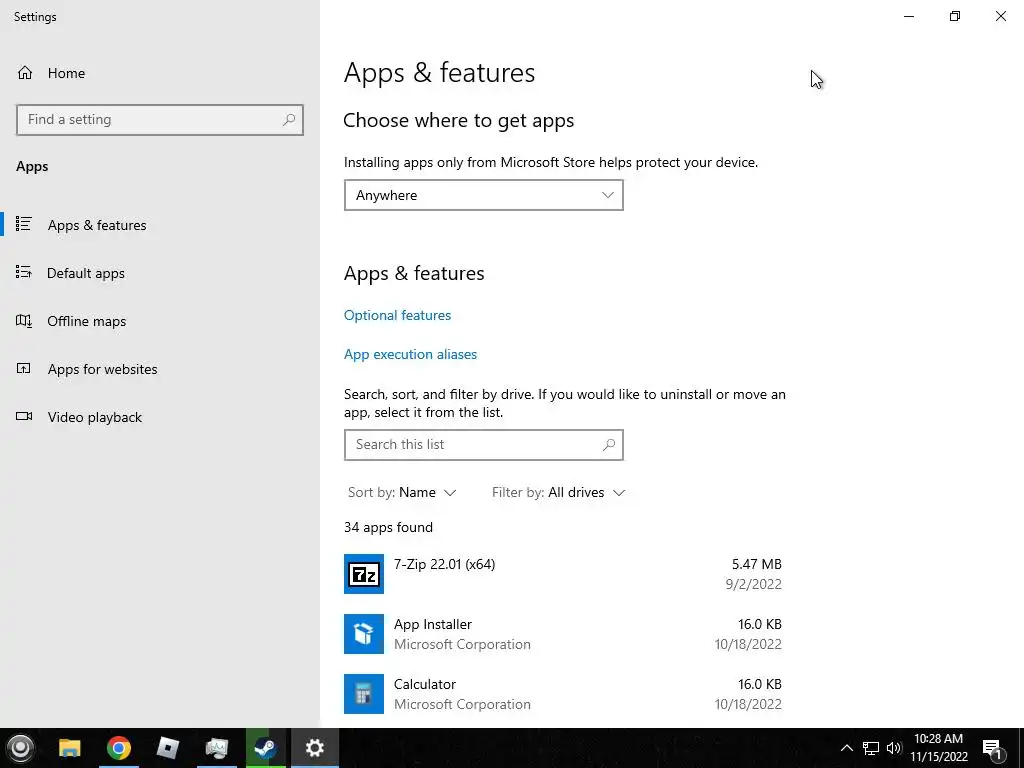Image resolution: width=1024 pixels, height=768 pixels.
Task: Select the App Installer icon
Action: click(x=364, y=634)
